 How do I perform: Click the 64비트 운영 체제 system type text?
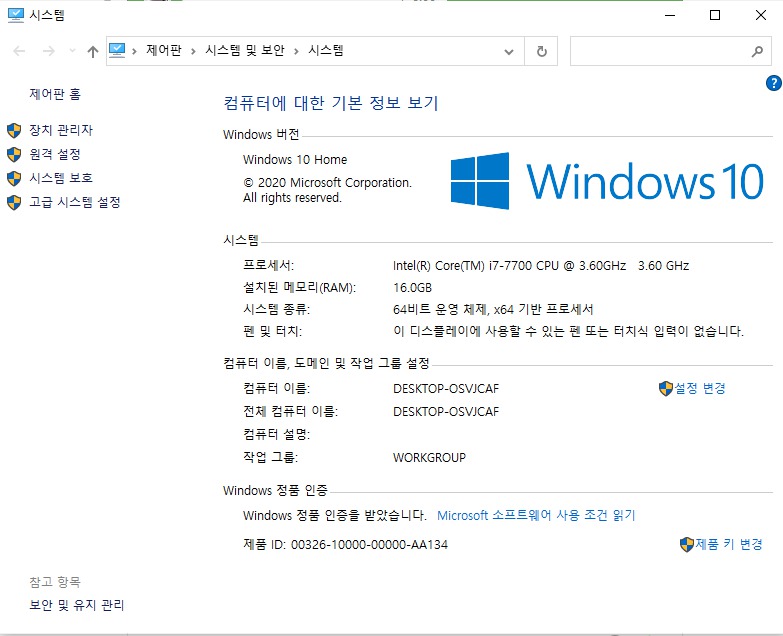pyautogui.click(x=493, y=310)
